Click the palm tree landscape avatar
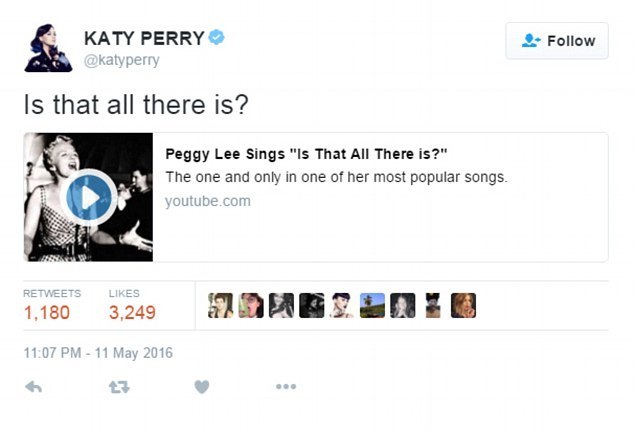The image size is (634, 431). (372, 305)
